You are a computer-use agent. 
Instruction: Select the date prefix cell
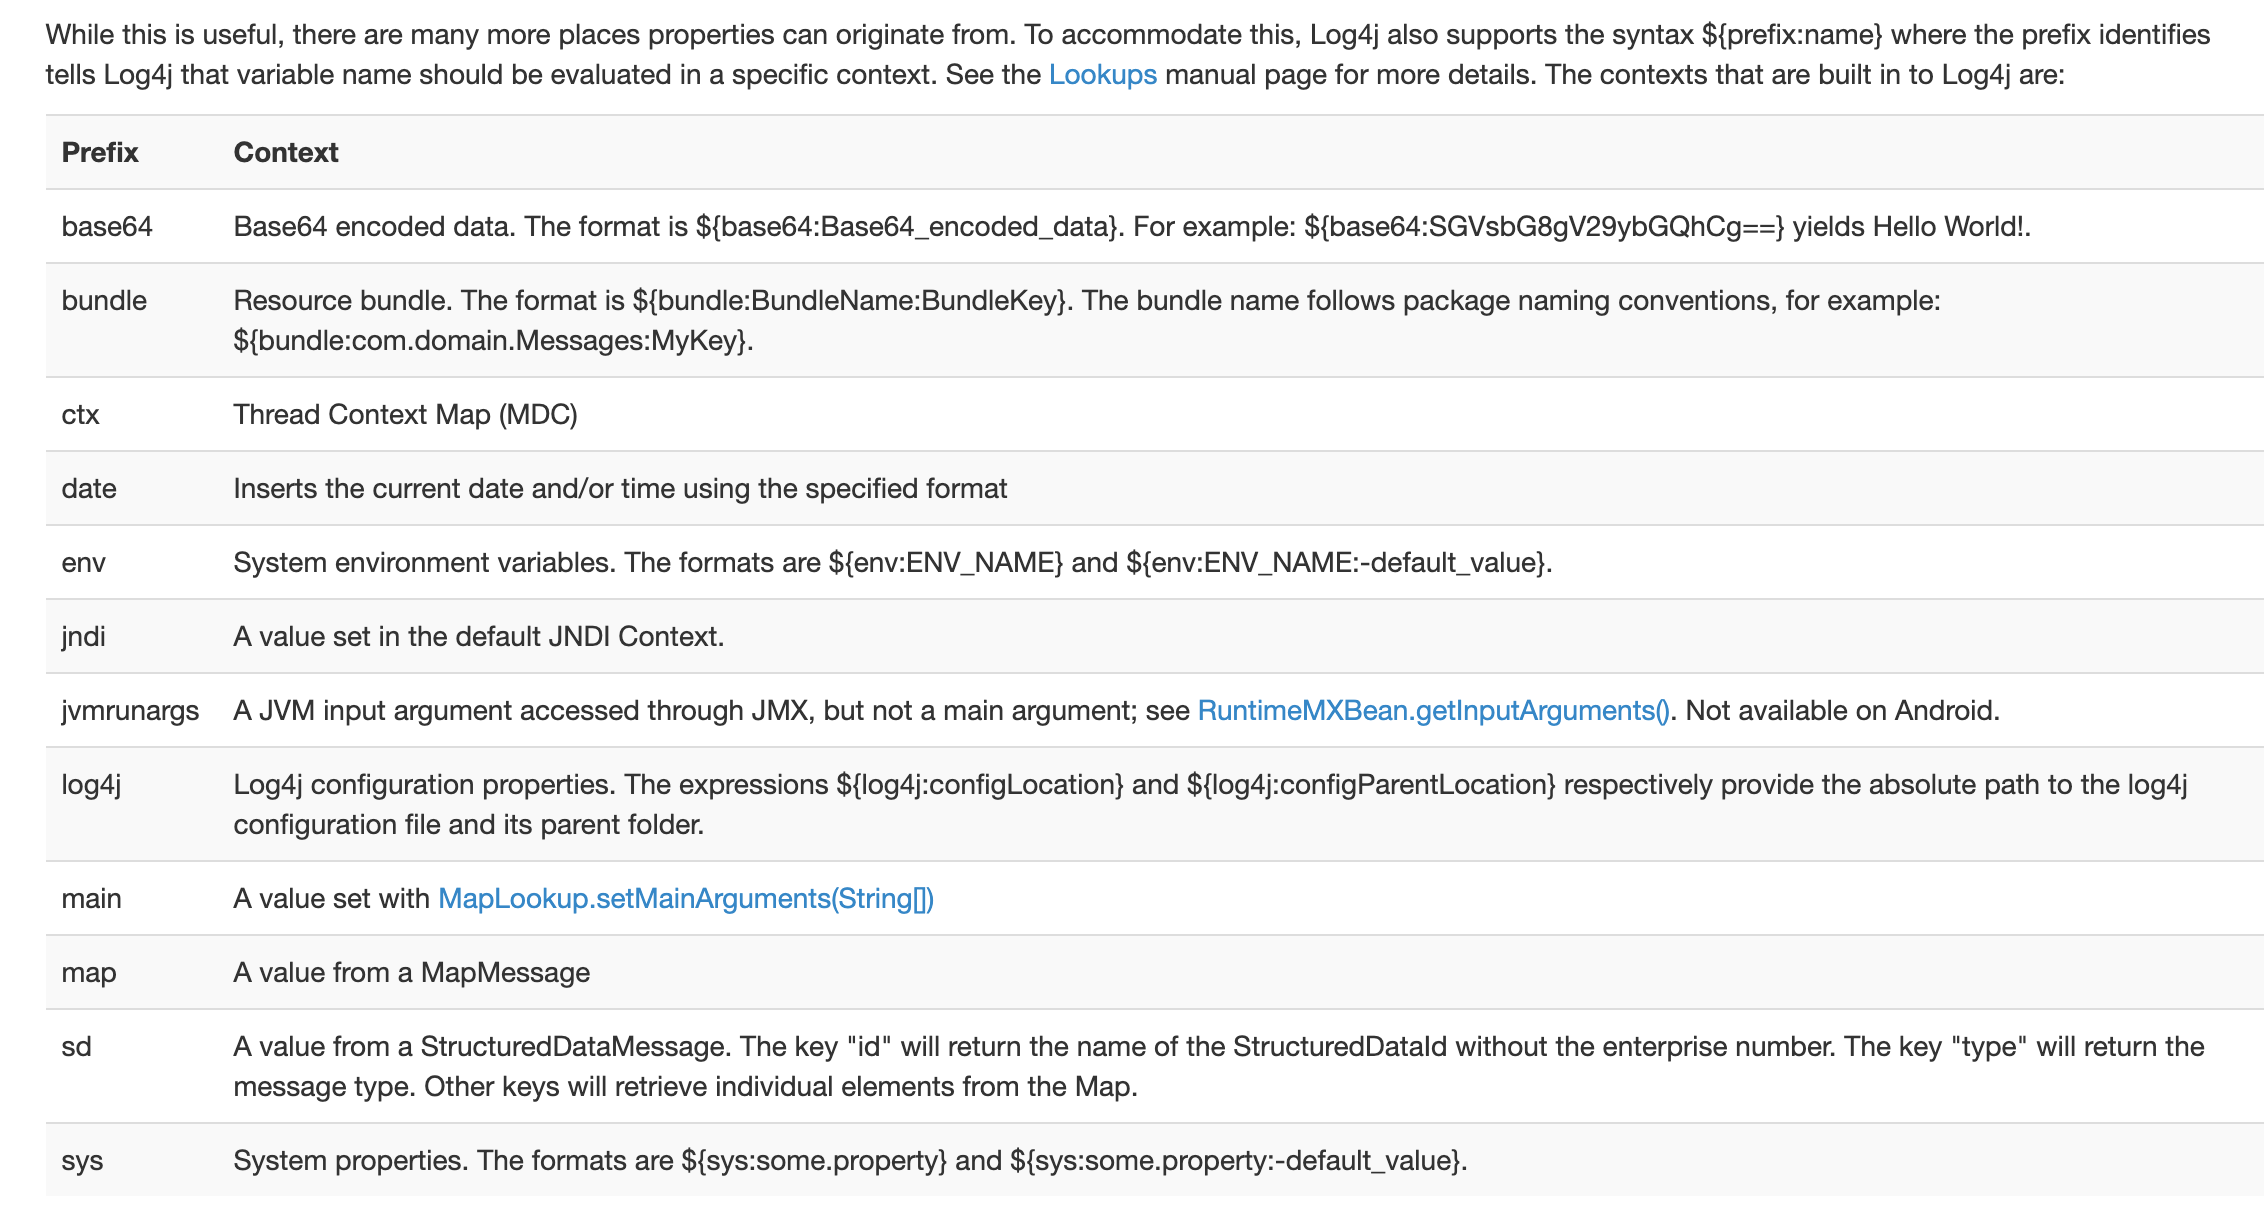pos(89,489)
